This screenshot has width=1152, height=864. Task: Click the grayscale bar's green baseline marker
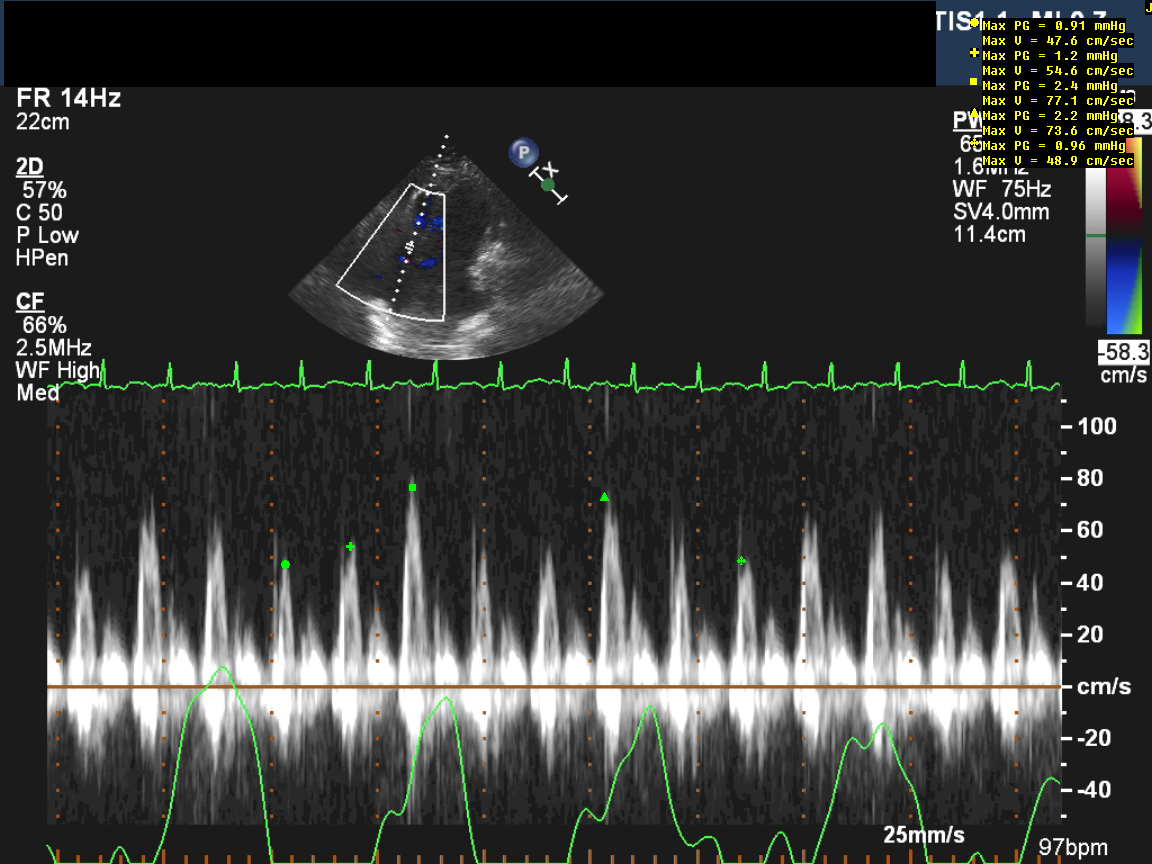1097,236
